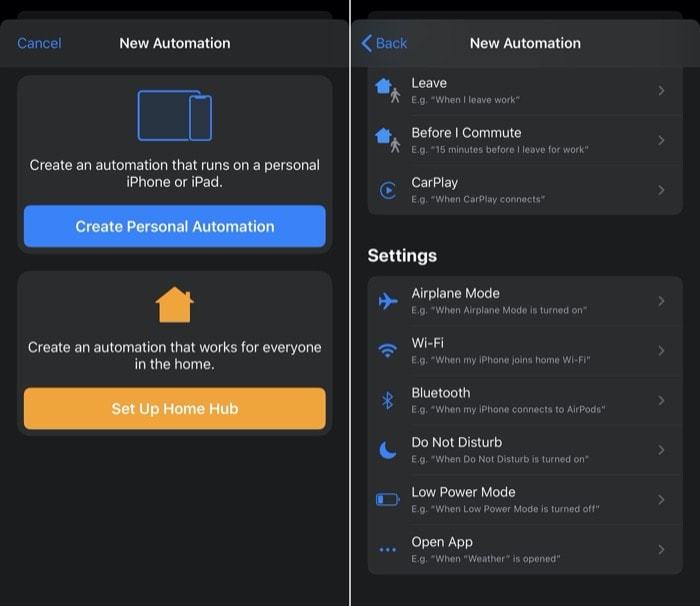Tap Cancel in the navigation bar

pyautogui.click(x=39, y=43)
